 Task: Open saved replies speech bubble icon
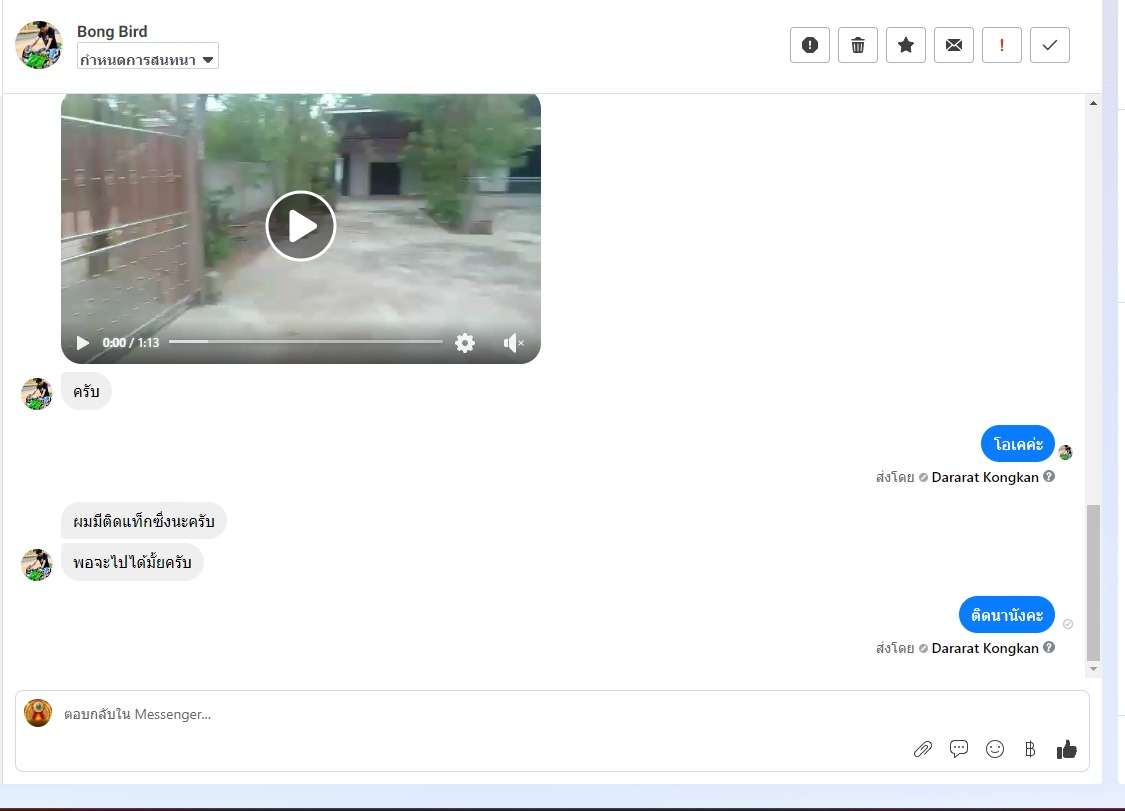[959, 749]
